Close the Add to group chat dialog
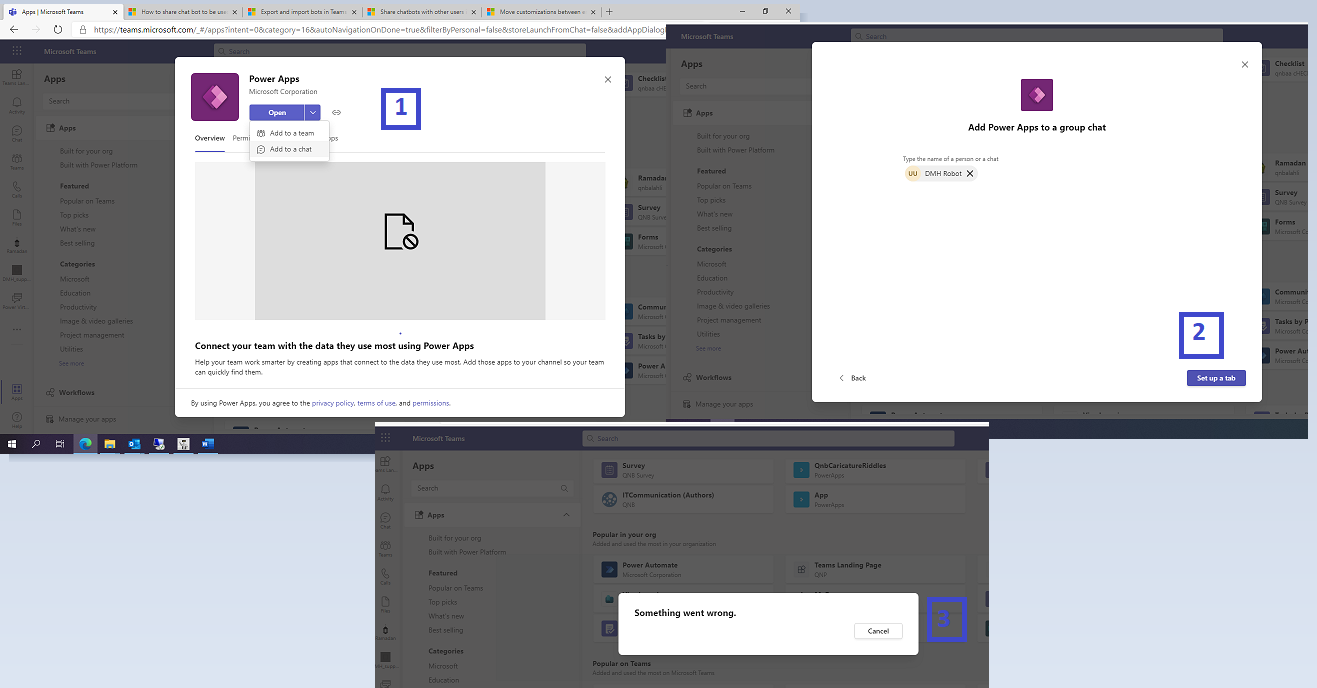This screenshot has height=688, width=1317. (x=1245, y=64)
